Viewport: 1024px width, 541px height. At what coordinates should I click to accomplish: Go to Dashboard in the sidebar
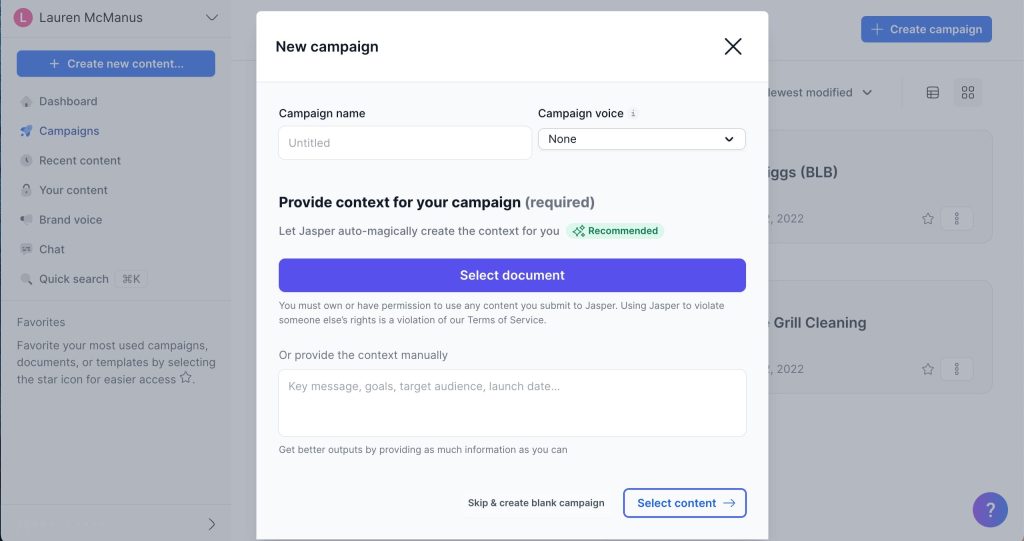point(68,101)
